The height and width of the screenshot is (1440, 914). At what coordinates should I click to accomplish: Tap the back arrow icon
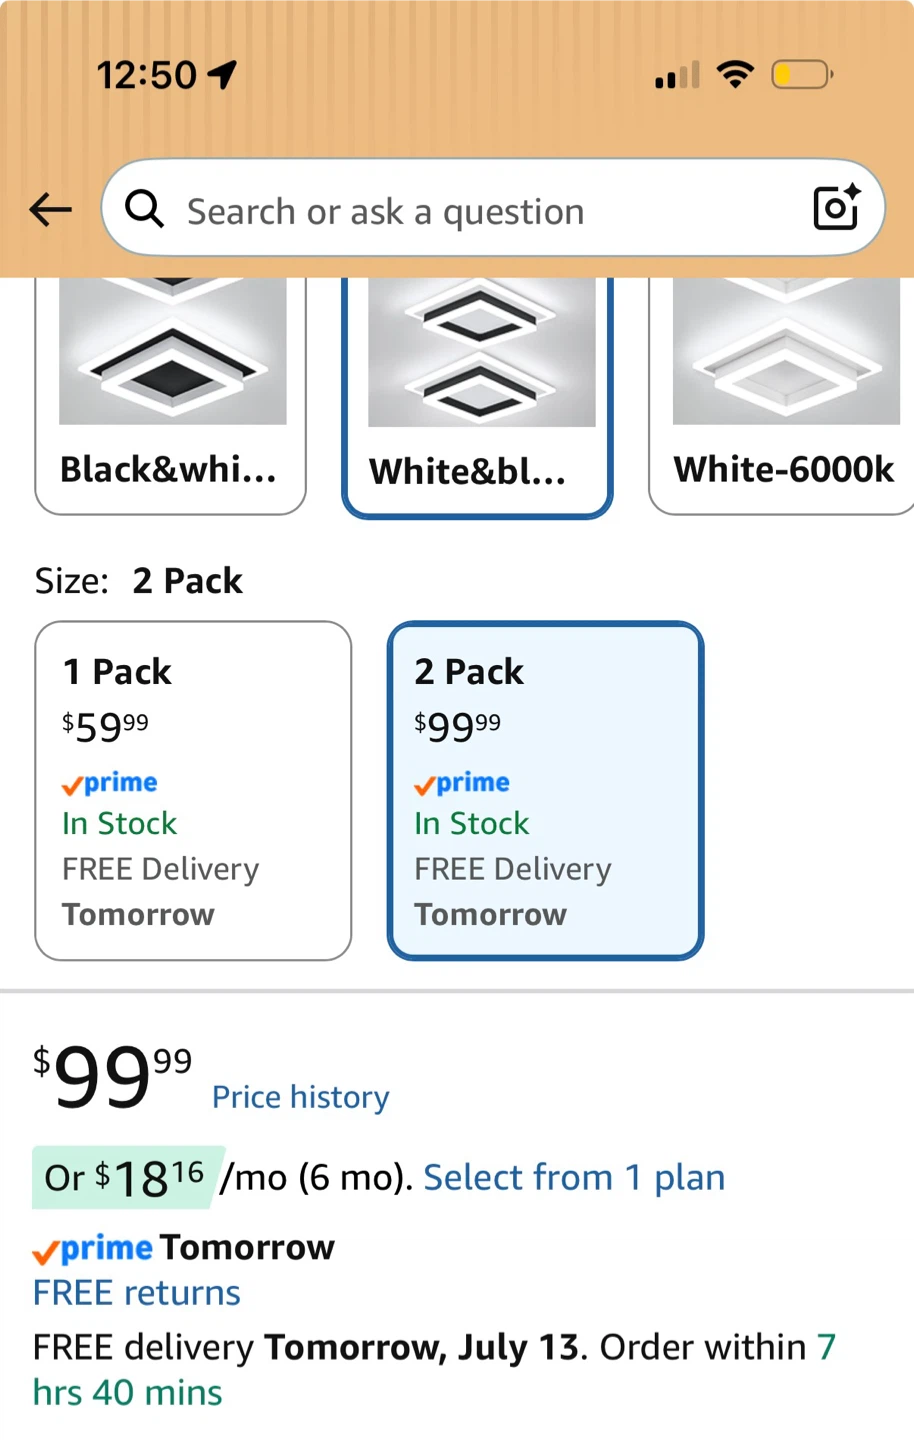(x=50, y=210)
